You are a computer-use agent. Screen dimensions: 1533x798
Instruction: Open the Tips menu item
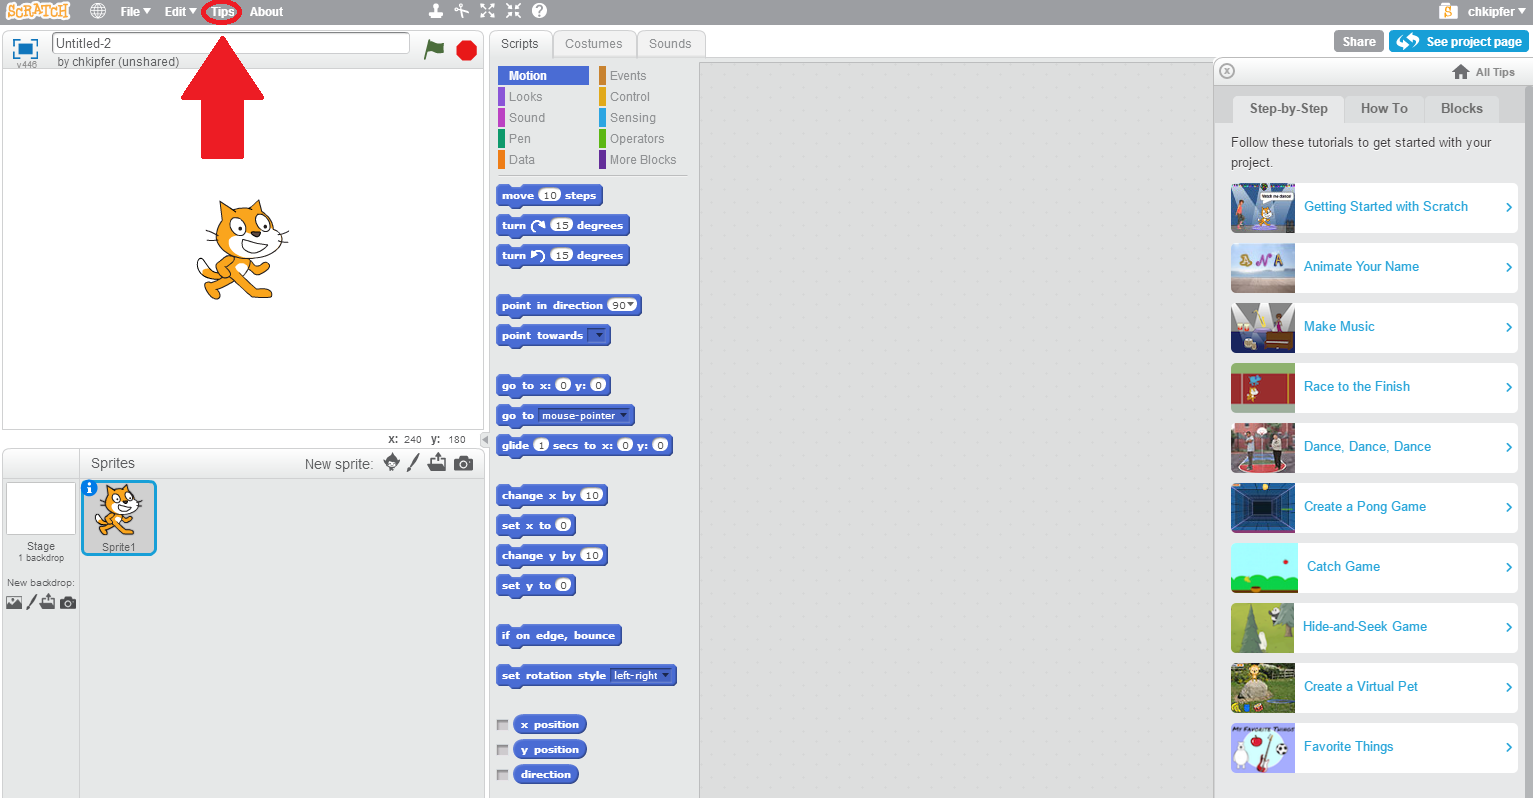click(222, 12)
